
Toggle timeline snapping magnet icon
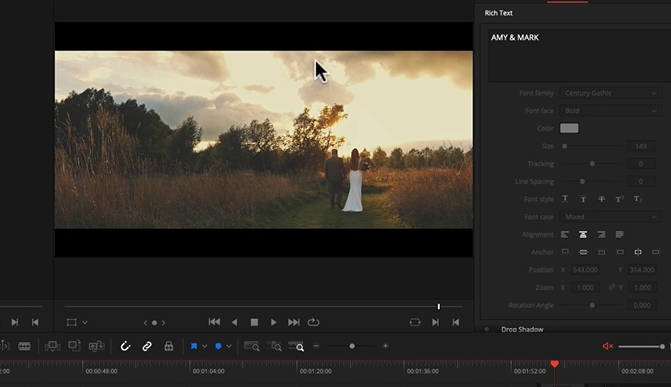pos(125,346)
